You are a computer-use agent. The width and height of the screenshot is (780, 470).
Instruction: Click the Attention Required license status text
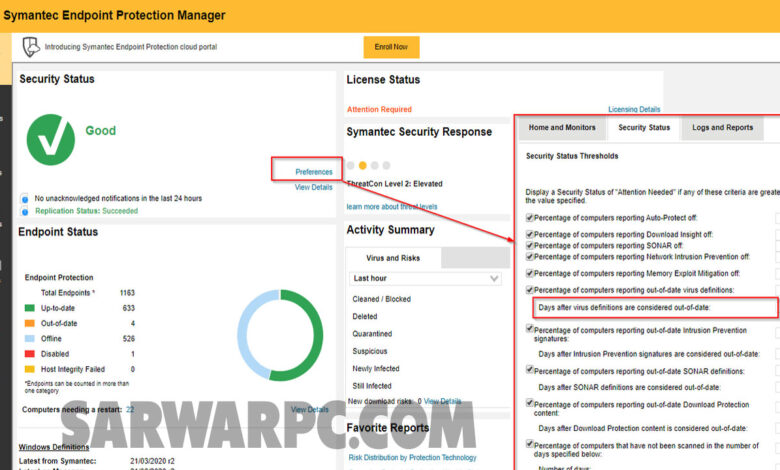click(x=380, y=109)
